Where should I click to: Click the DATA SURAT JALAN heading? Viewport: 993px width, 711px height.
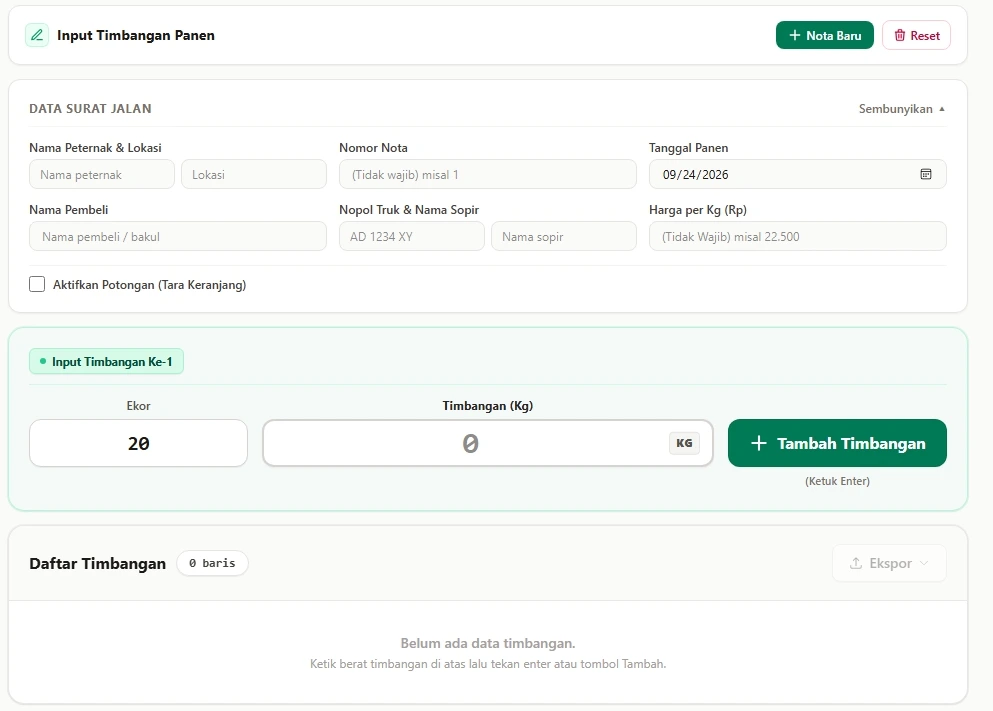91,109
